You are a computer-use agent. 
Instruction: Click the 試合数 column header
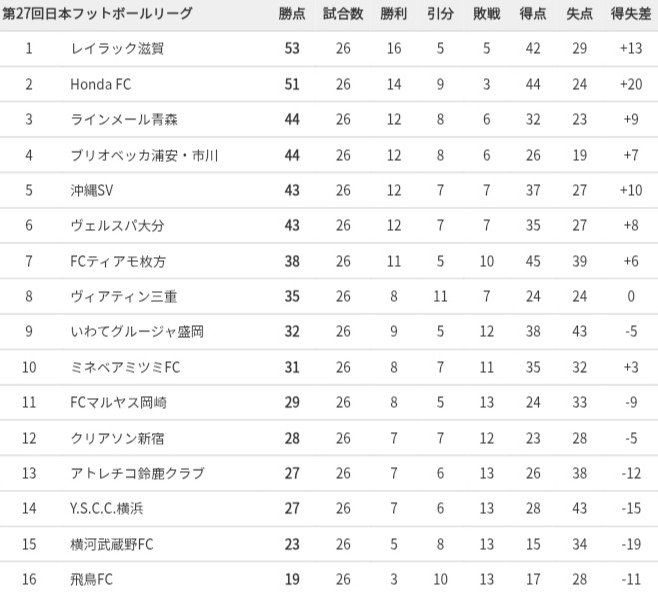[x=342, y=14]
